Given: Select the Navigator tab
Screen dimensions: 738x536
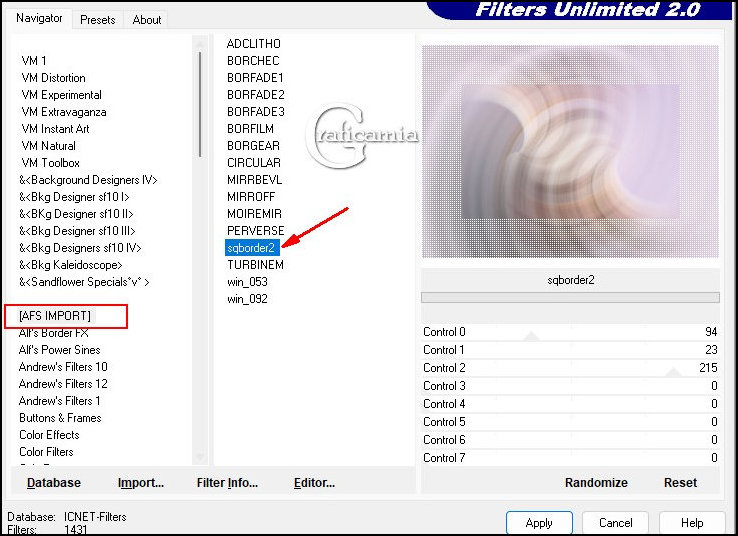Looking at the screenshot, I should [39, 18].
